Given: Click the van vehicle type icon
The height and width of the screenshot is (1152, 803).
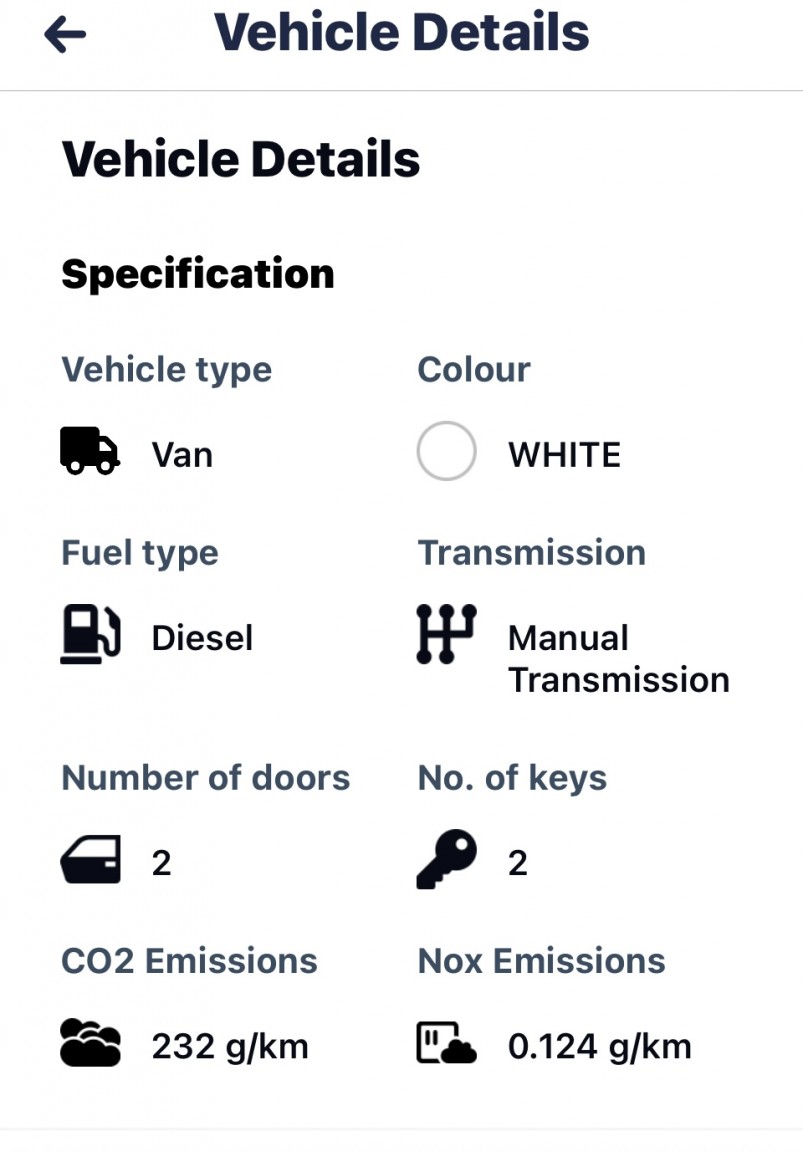Looking at the screenshot, I should 90,451.
